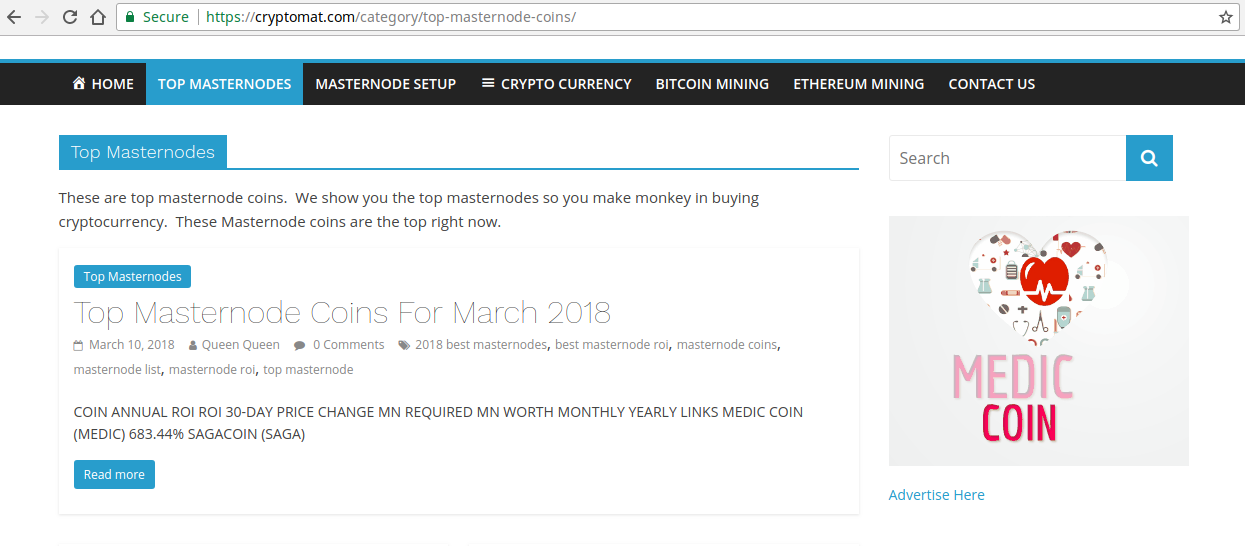Click the masternode list tag
1245x546 pixels.
(x=117, y=370)
